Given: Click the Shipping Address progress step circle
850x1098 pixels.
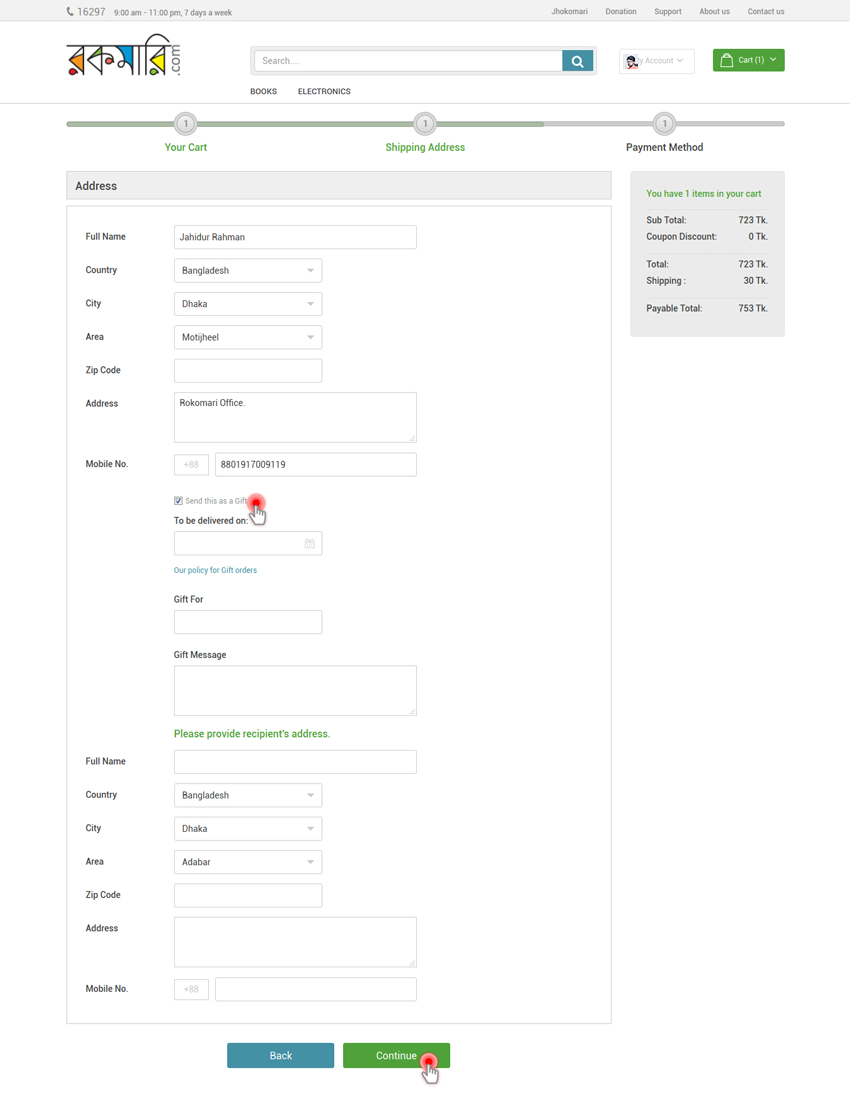Looking at the screenshot, I should point(425,124).
